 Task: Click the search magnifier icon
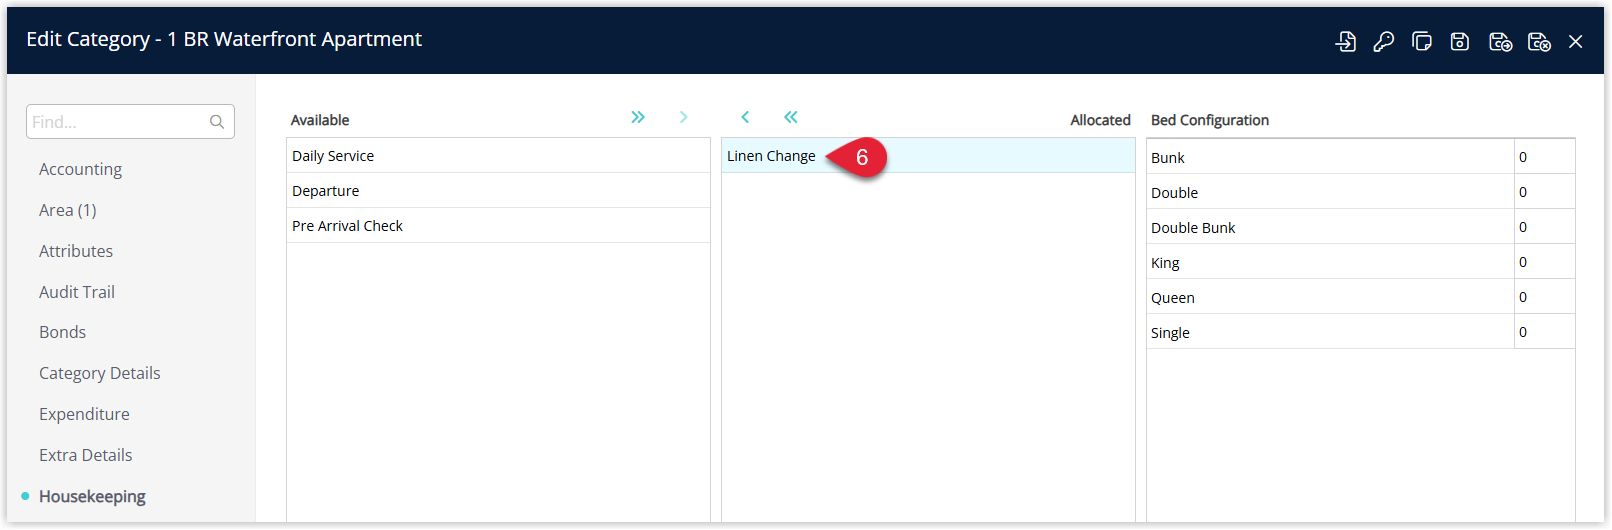coord(217,122)
